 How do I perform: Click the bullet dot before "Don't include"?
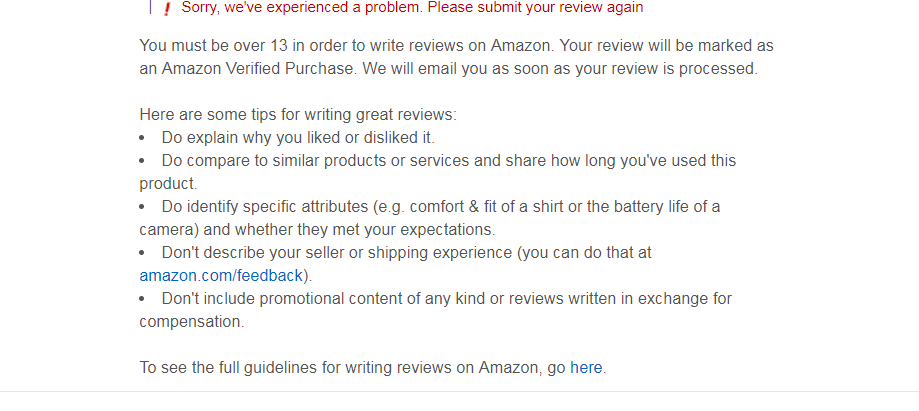coord(142,299)
